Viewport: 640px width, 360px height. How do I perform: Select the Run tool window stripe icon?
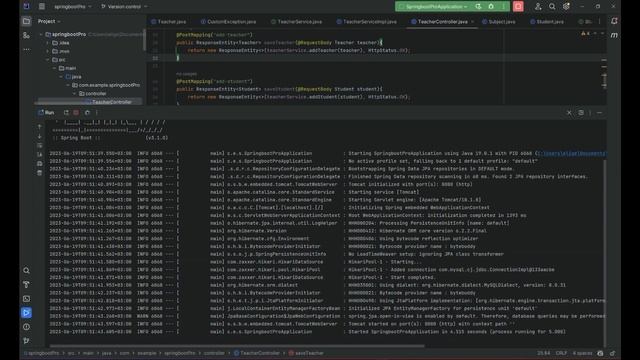pos(27,313)
